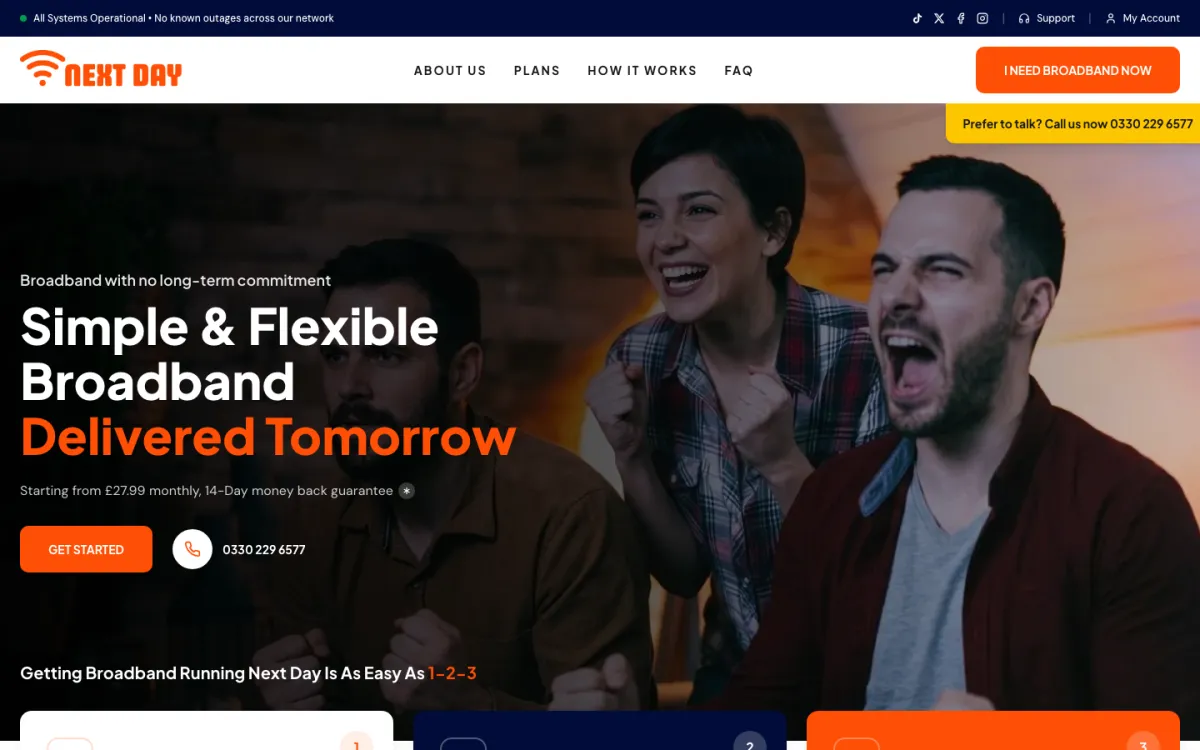Image resolution: width=1200 pixels, height=750 pixels.
Task: Click the 0330 229 6577 number beside phone icon
Action: click(x=264, y=550)
